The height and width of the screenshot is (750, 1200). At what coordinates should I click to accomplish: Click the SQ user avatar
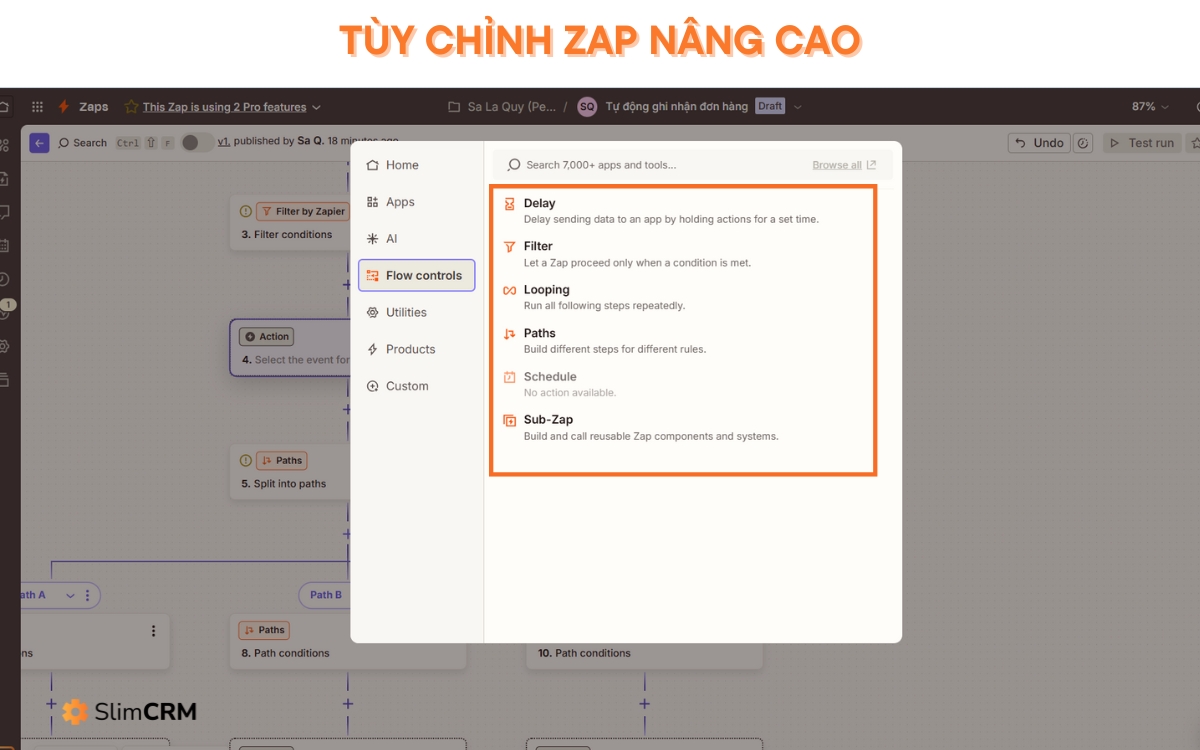[x=587, y=106]
